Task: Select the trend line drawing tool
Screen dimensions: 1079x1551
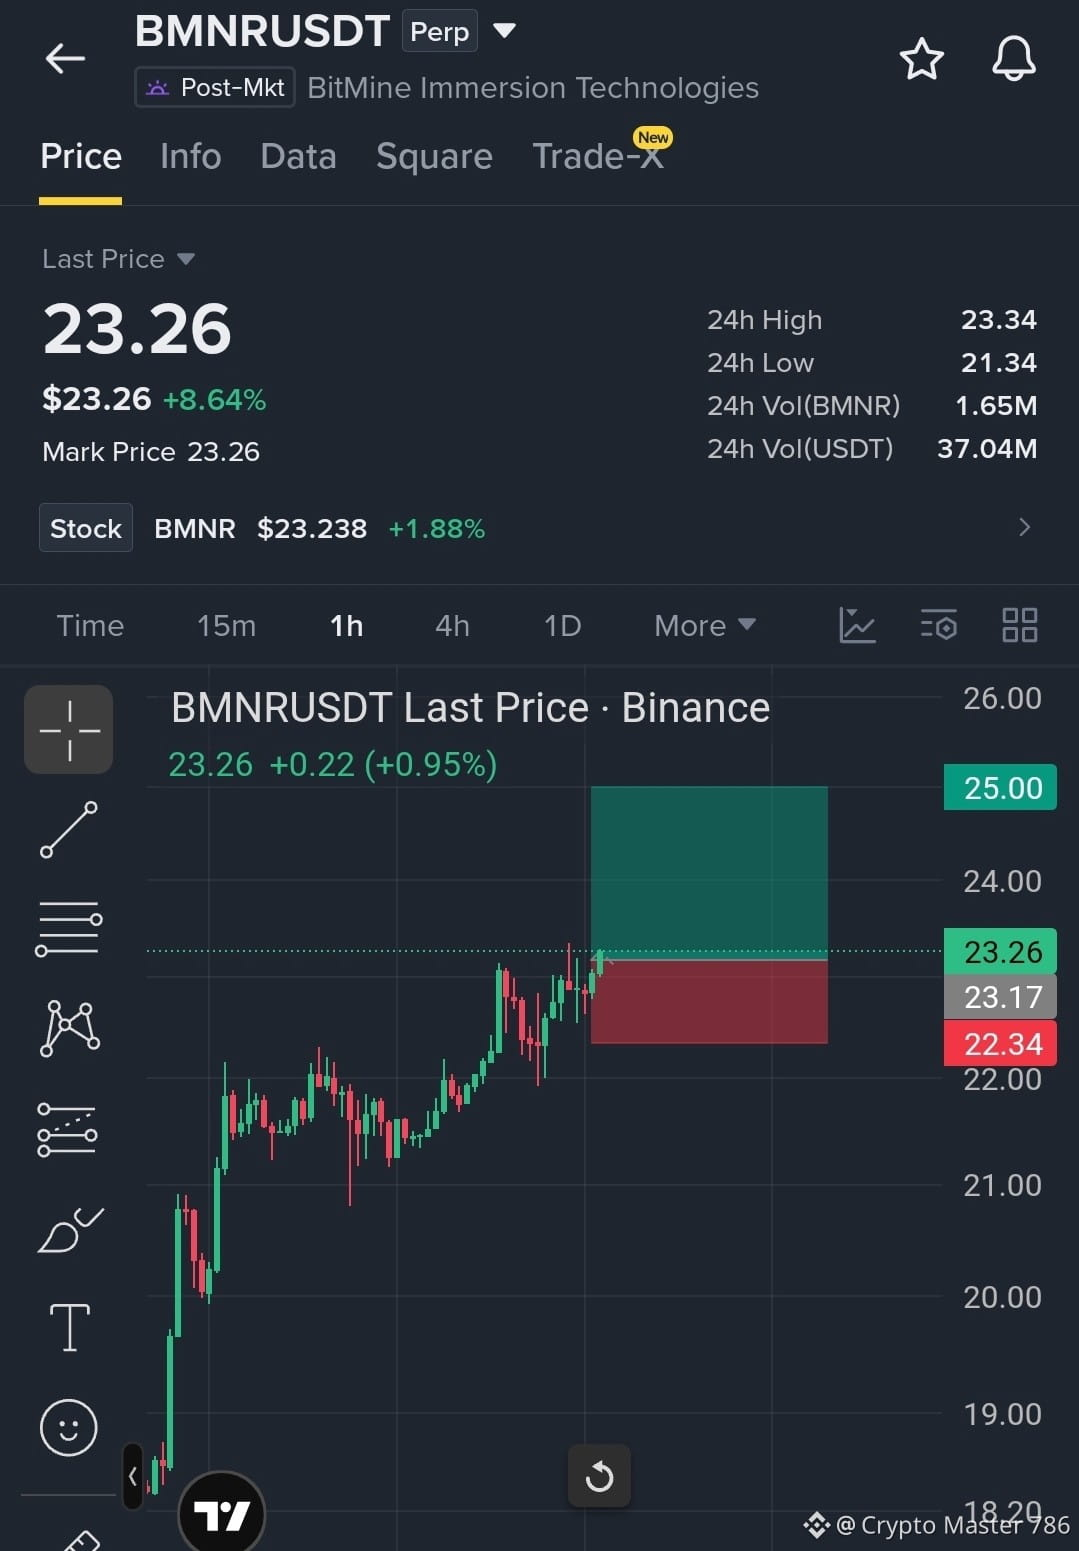Action: [69, 830]
